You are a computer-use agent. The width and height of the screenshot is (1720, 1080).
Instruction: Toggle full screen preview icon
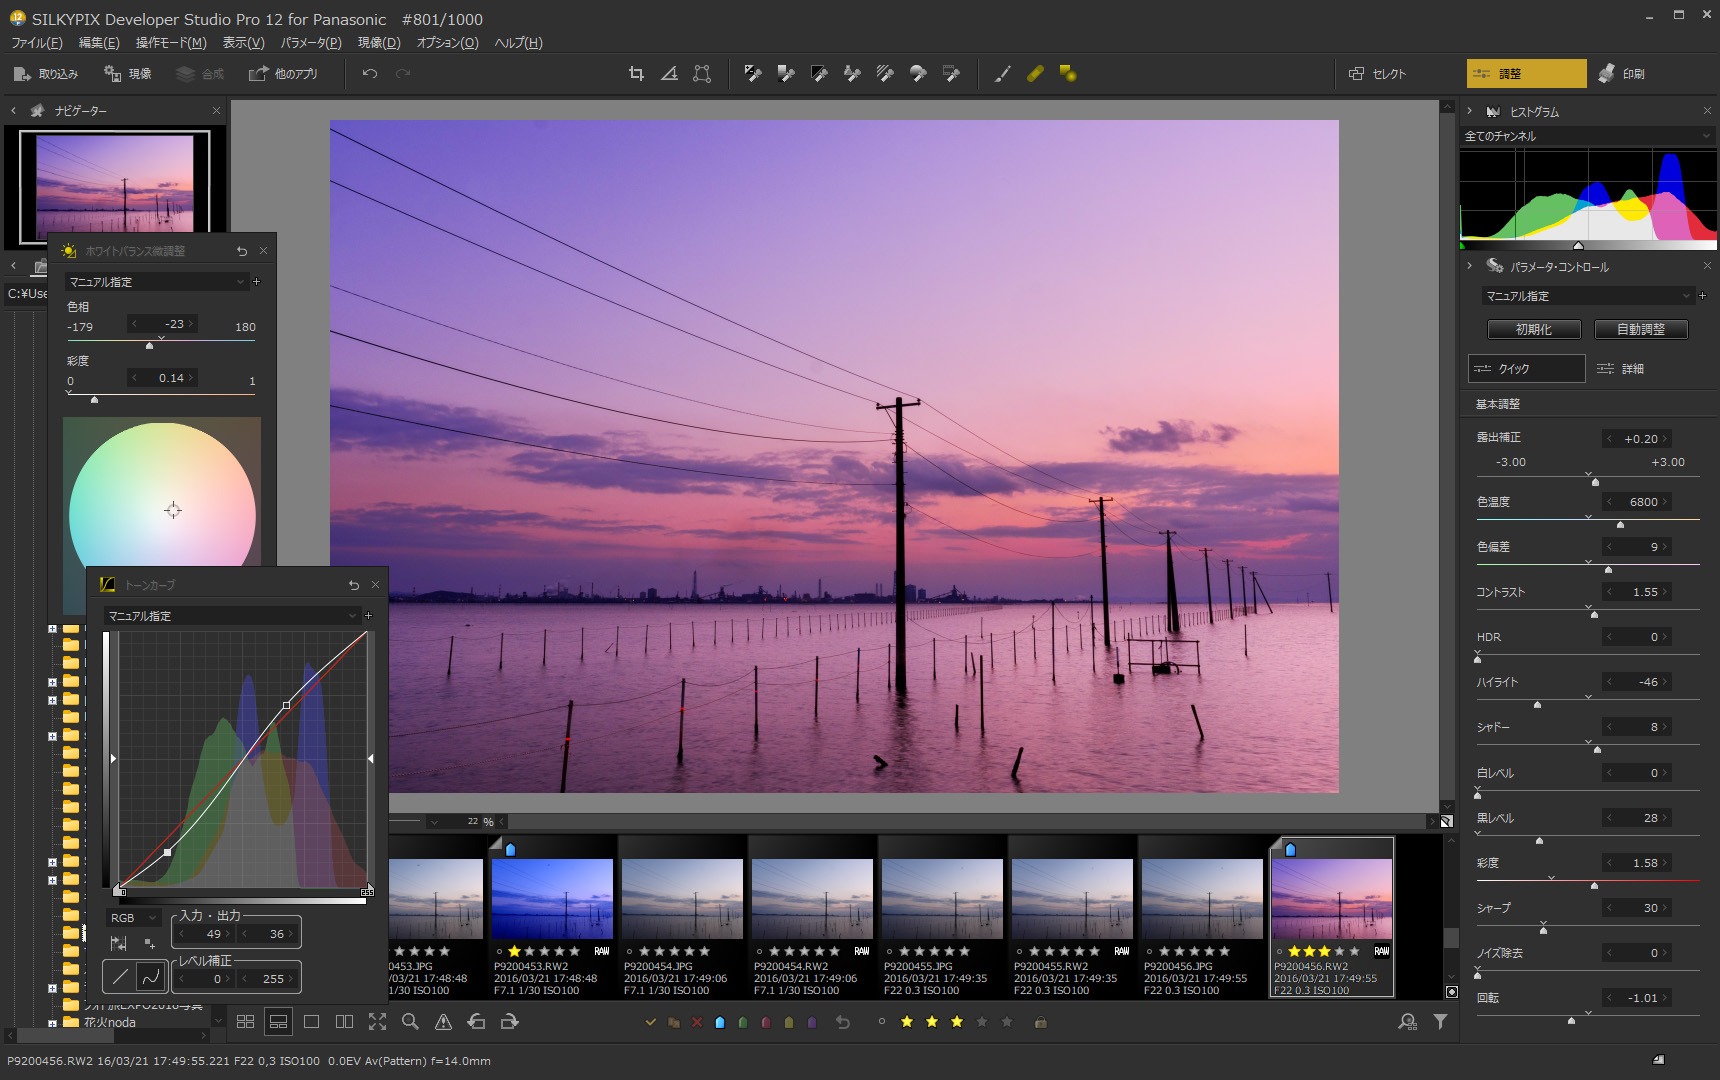point(377,1022)
